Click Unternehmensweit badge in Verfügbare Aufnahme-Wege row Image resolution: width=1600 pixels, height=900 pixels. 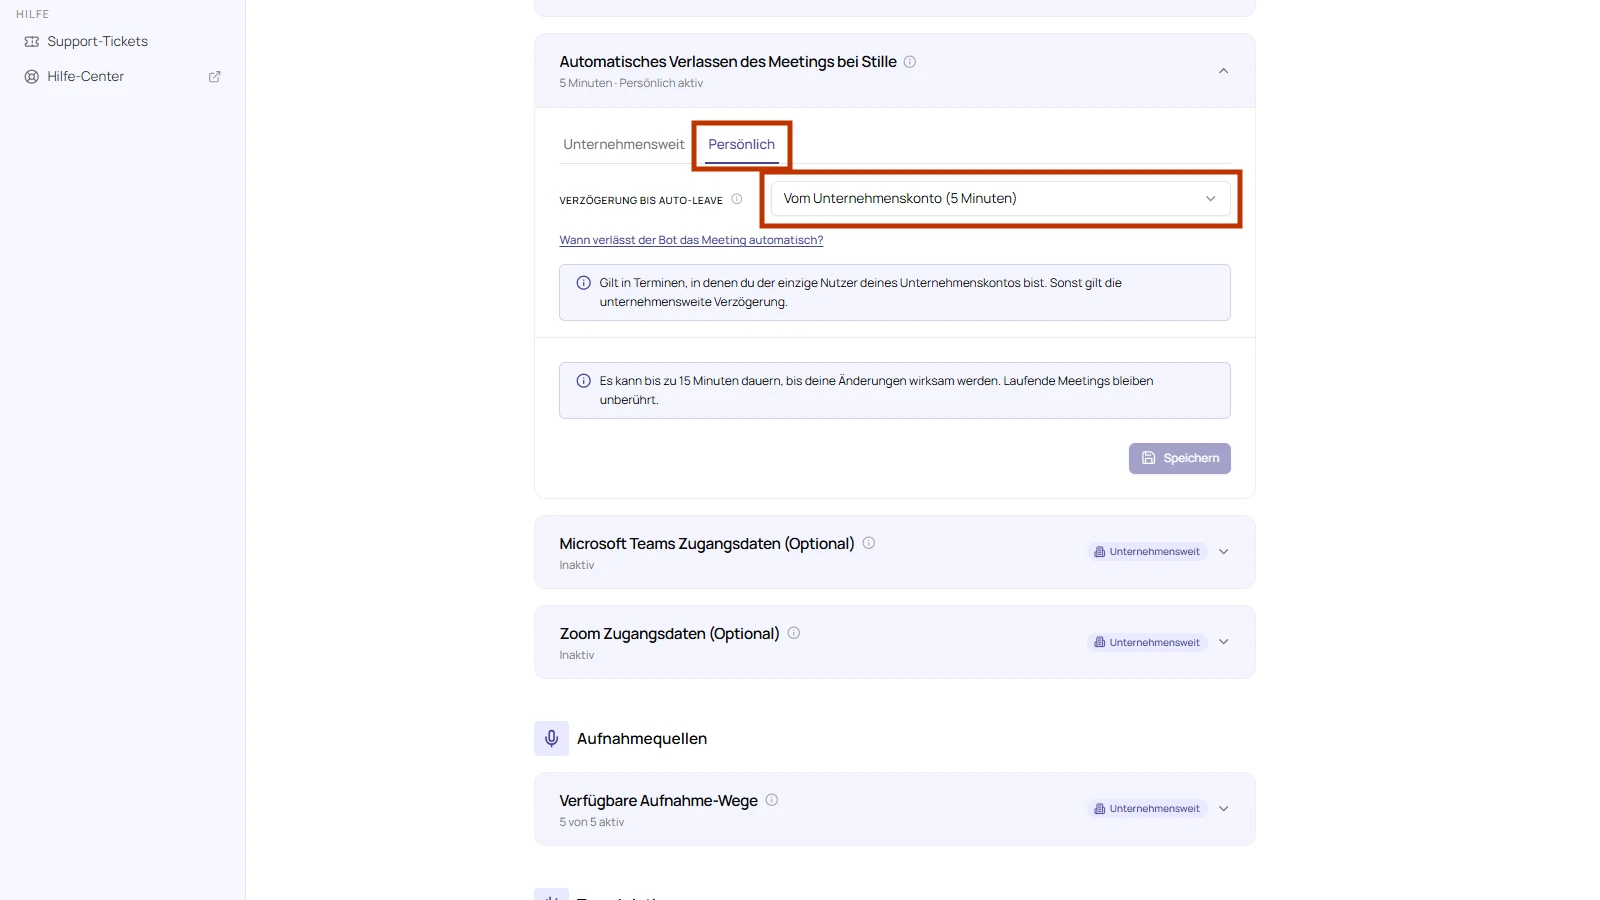point(1147,809)
